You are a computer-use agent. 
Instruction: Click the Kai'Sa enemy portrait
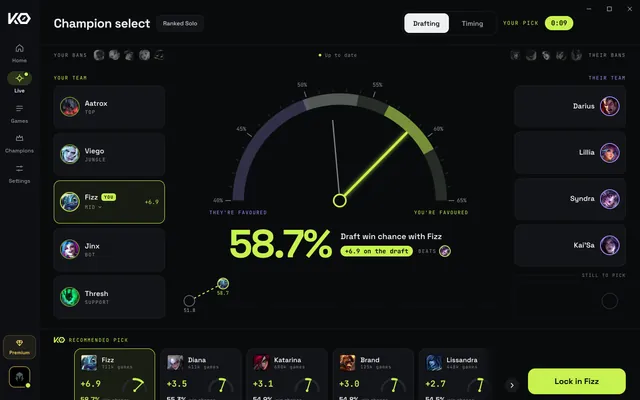[609, 245]
